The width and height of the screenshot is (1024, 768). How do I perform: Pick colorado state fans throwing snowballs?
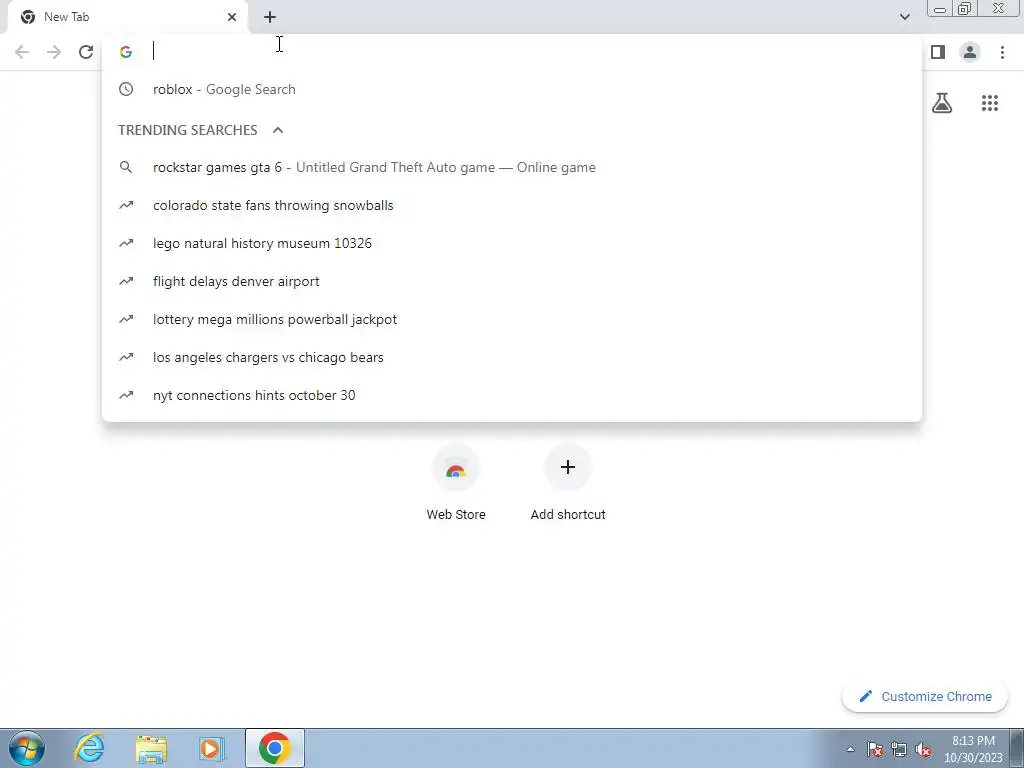click(x=512, y=205)
